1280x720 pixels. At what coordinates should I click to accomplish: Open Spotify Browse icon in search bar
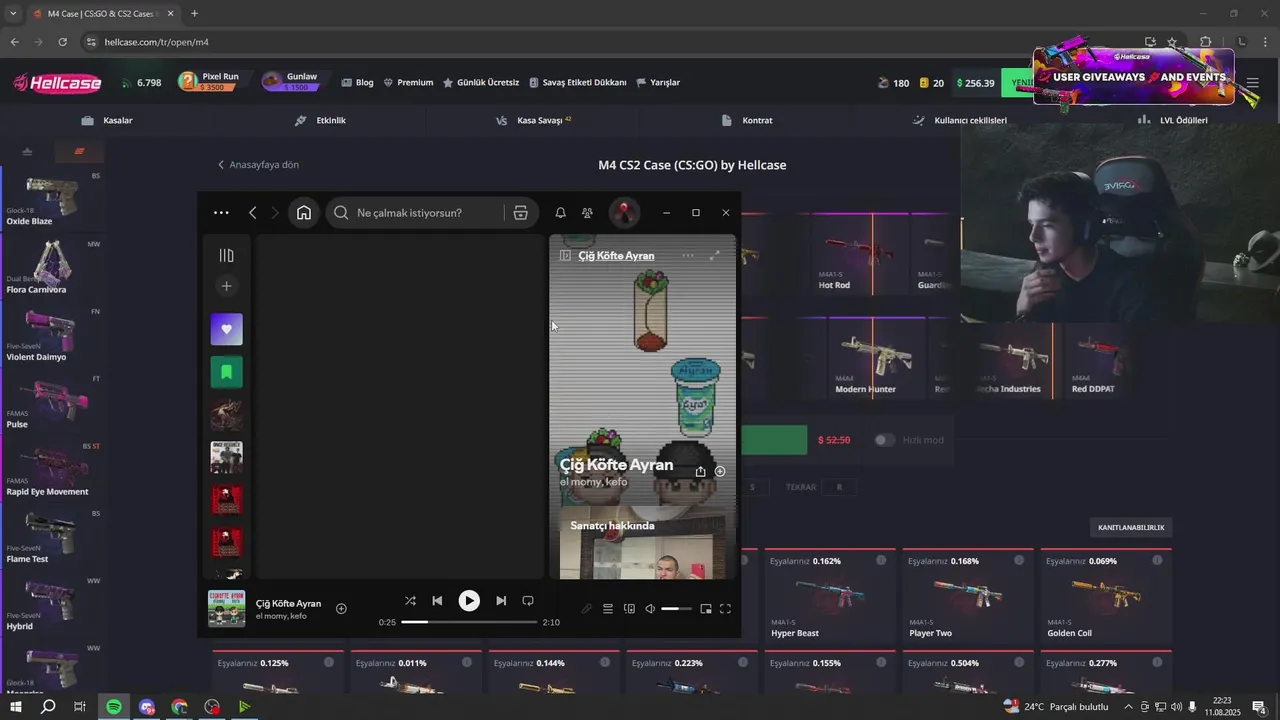point(520,213)
